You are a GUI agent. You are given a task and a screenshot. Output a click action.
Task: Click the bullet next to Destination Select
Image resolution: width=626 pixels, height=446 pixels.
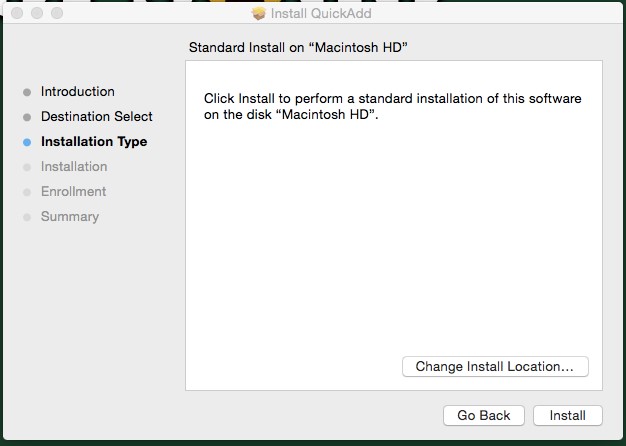coord(27,117)
